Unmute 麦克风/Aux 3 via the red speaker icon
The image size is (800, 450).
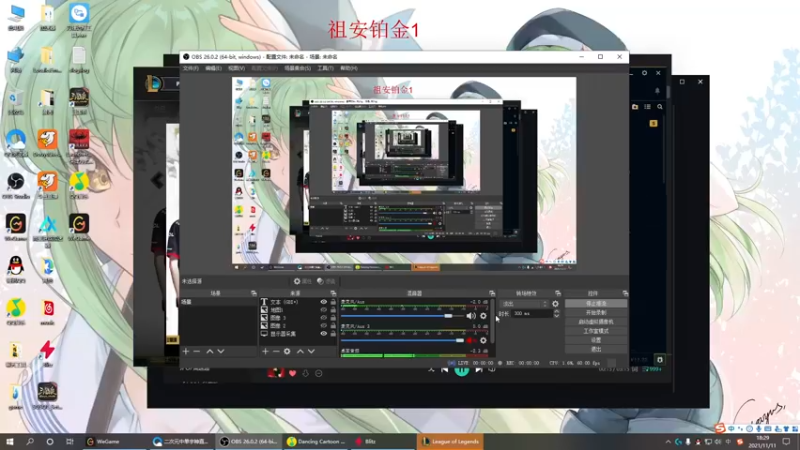[x=470, y=340]
